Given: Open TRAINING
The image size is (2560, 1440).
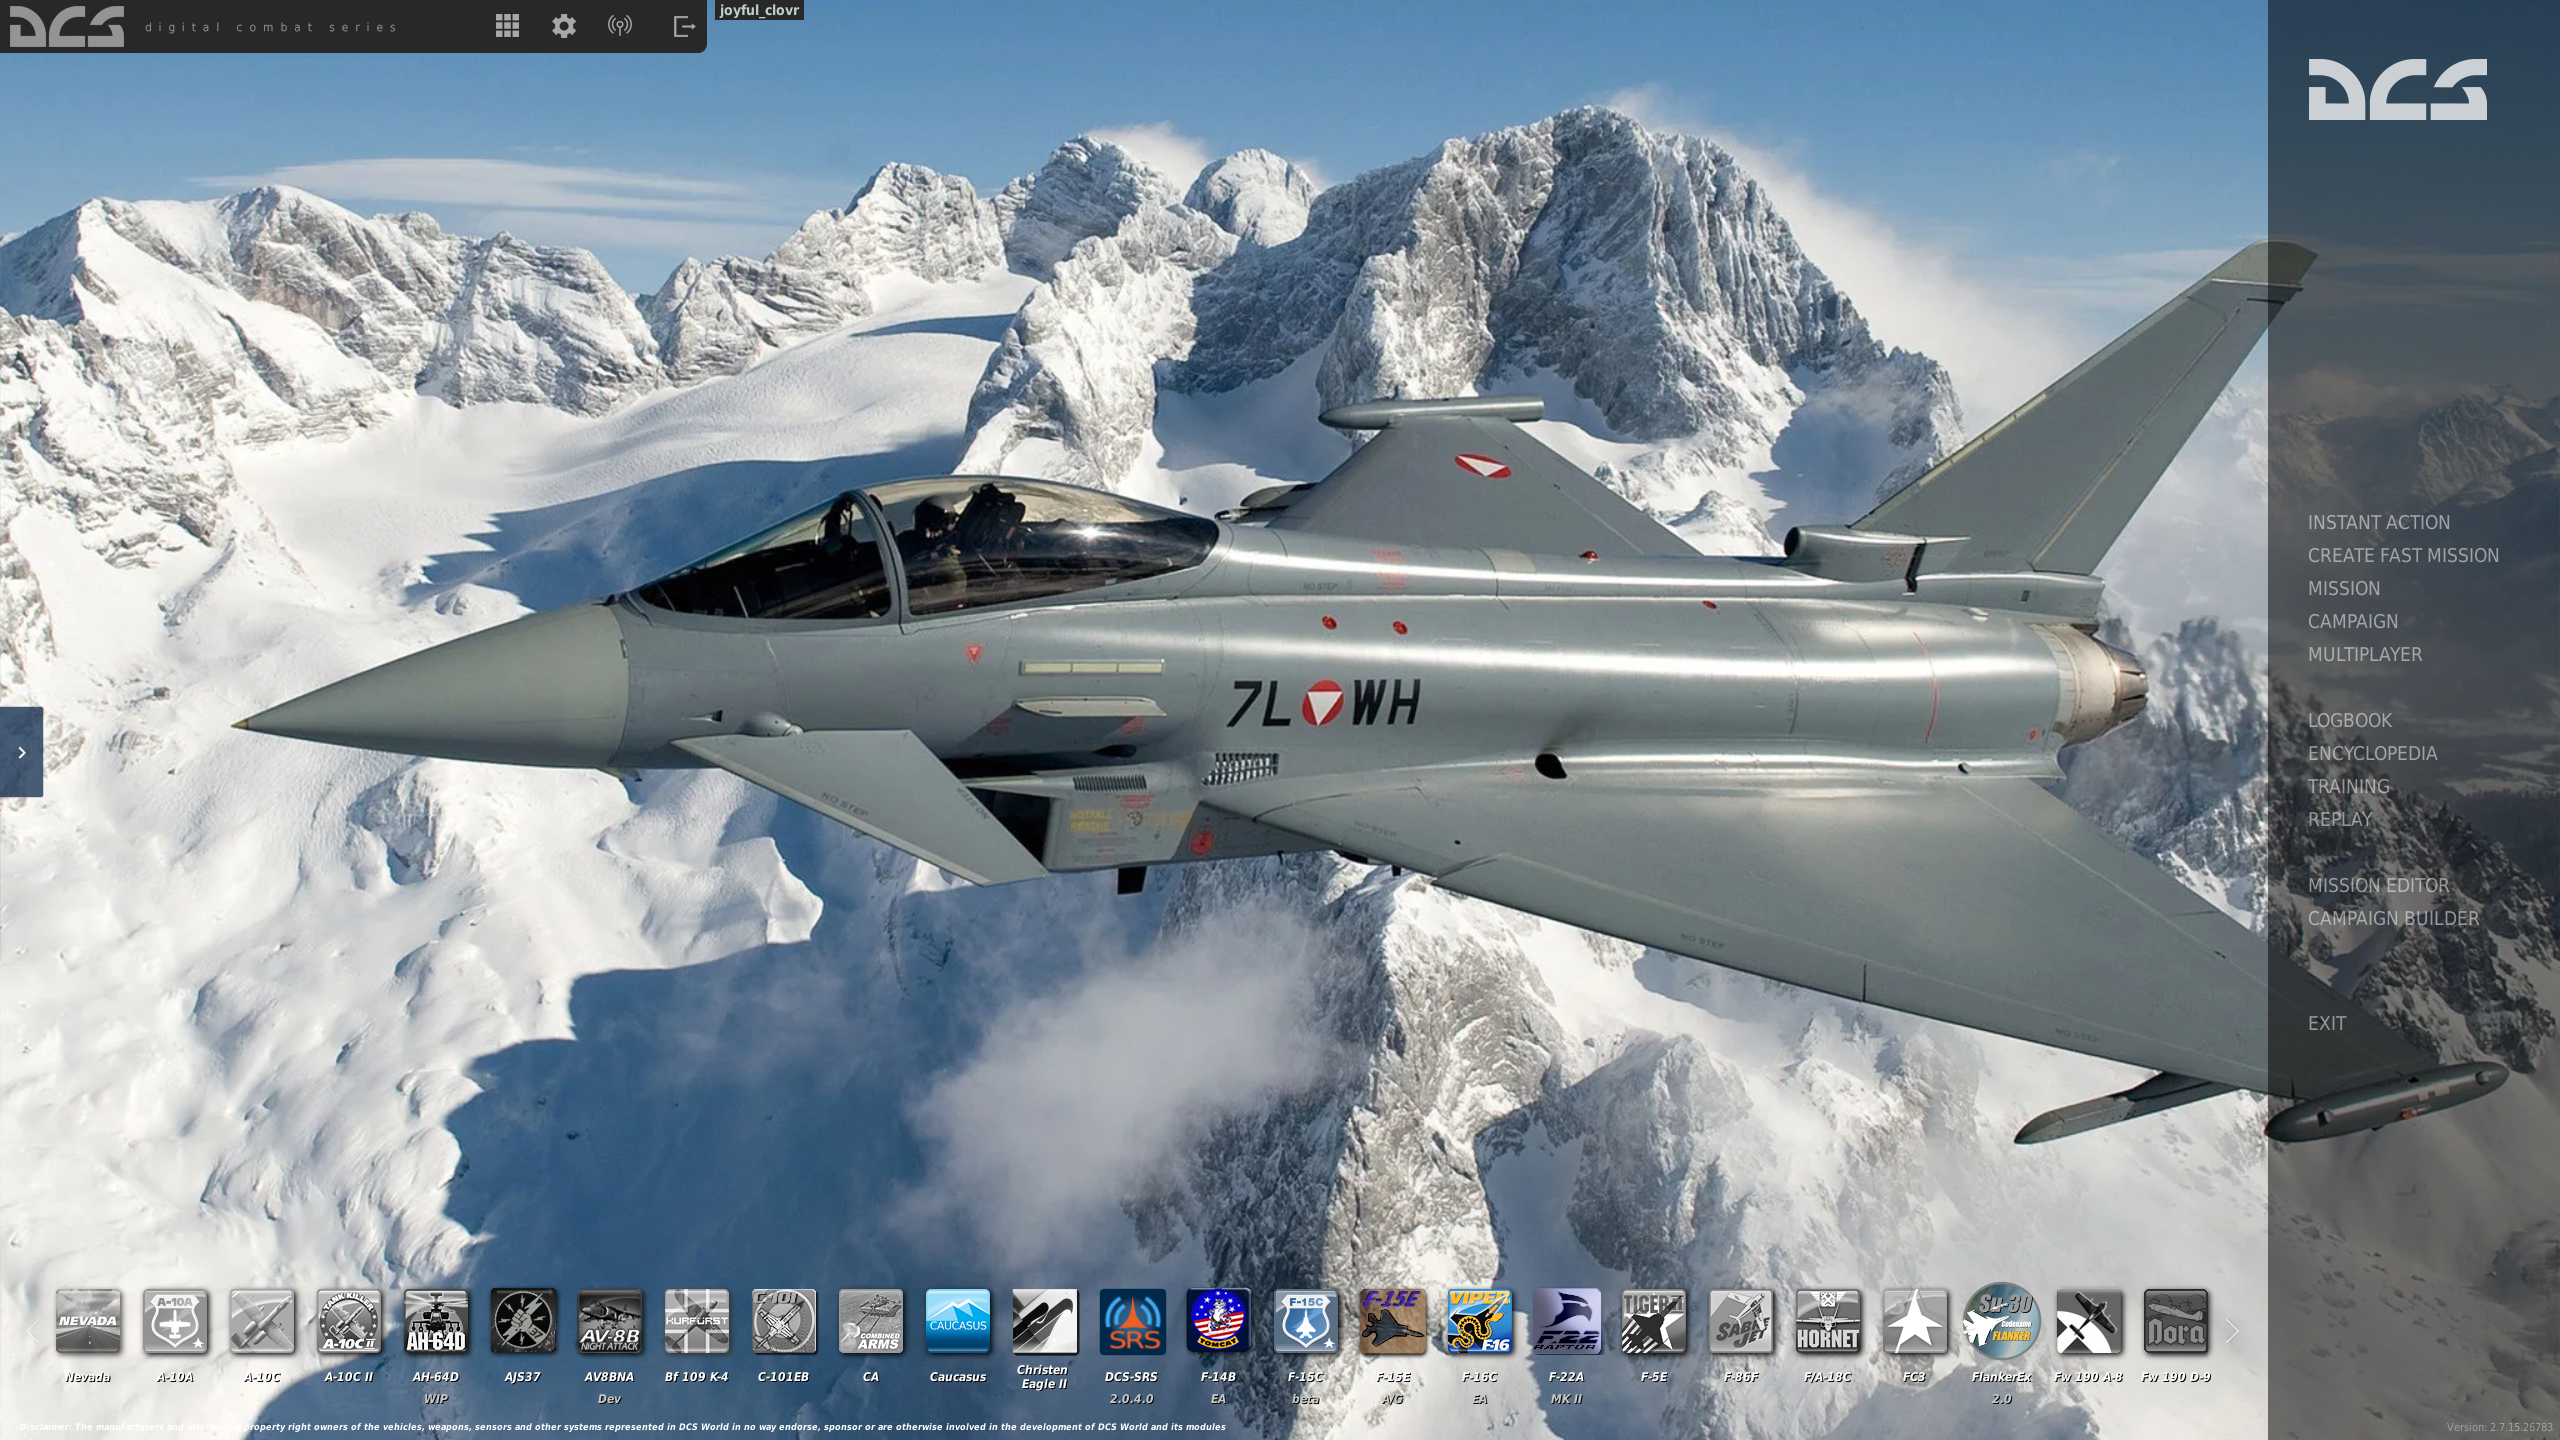Looking at the screenshot, I should click(x=2348, y=786).
